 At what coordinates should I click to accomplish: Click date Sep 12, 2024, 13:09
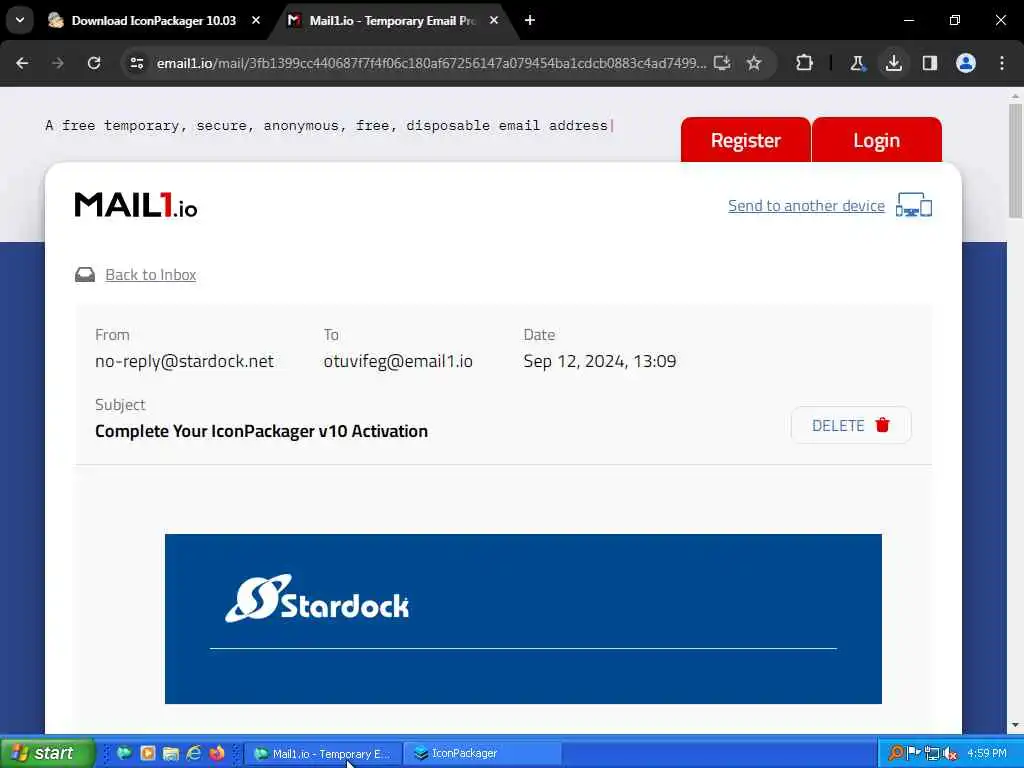tap(600, 361)
